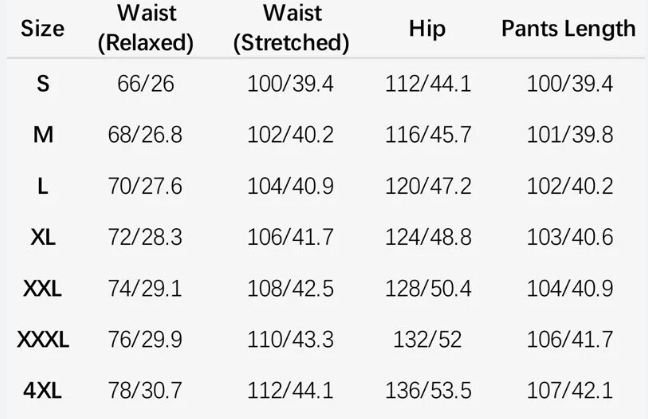Select the 4XL size row label
This screenshot has height=419, width=648.
tap(43, 390)
